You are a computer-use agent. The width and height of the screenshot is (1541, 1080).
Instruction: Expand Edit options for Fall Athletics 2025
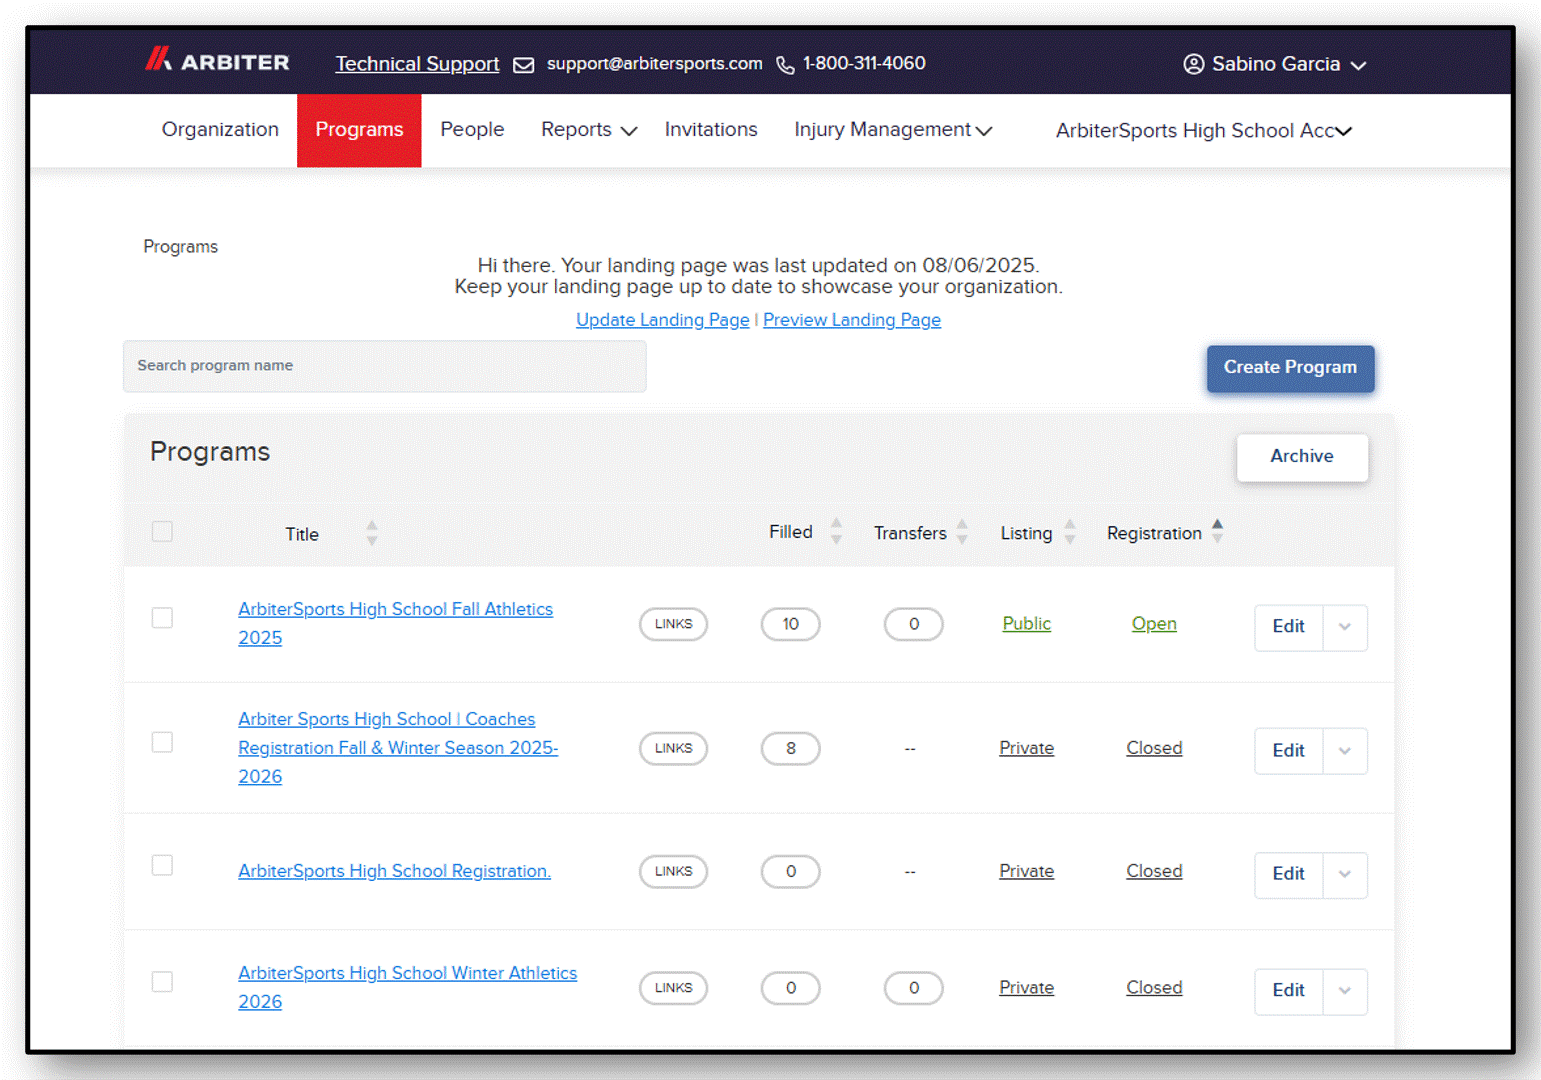(1345, 627)
